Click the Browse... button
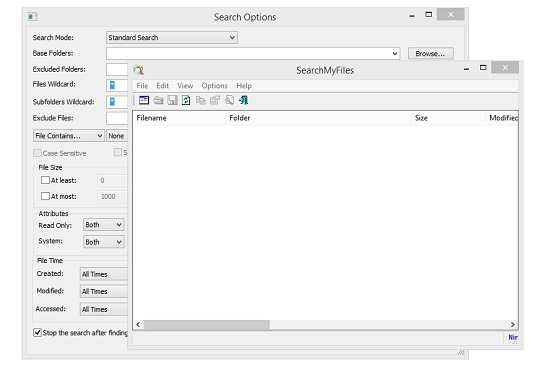Viewport: 550px width, 381px height. [x=431, y=54]
